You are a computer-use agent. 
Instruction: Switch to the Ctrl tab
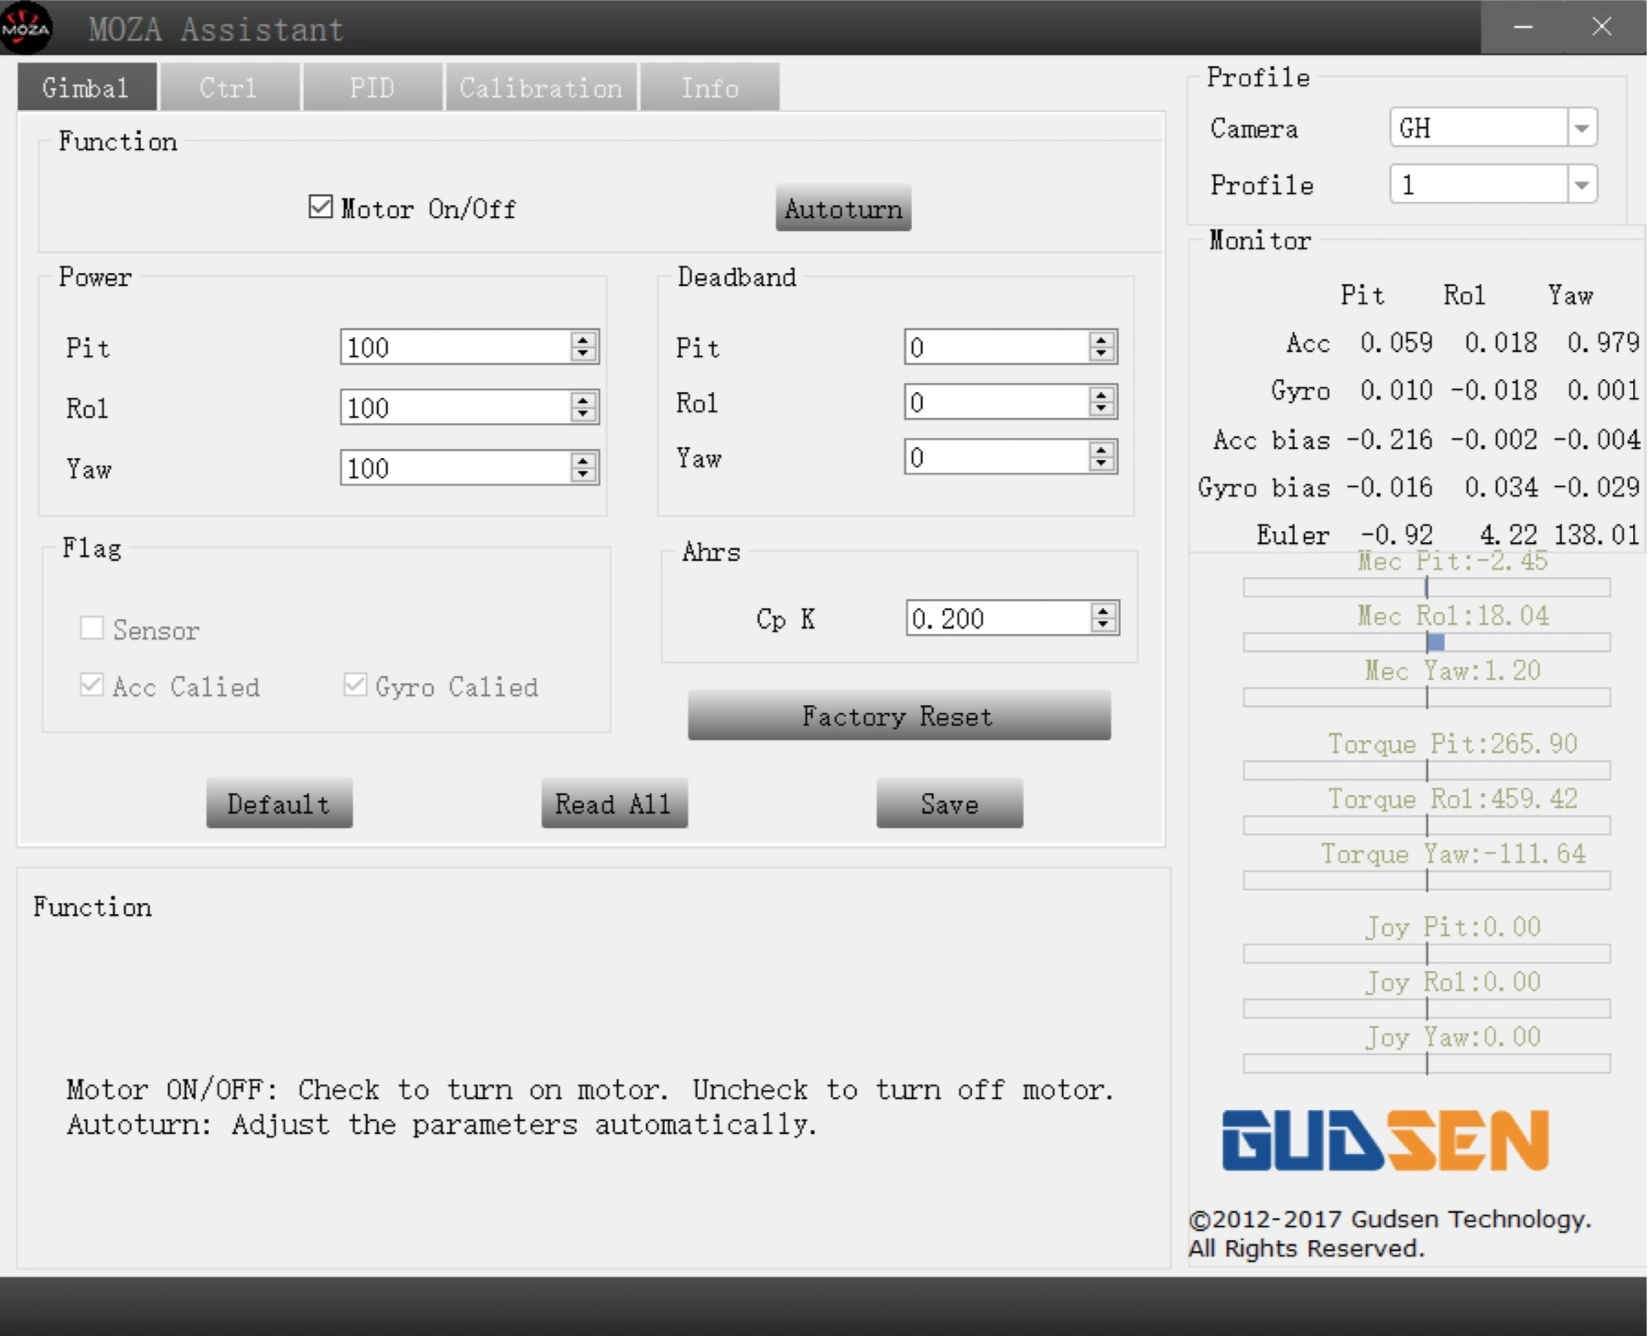229,87
